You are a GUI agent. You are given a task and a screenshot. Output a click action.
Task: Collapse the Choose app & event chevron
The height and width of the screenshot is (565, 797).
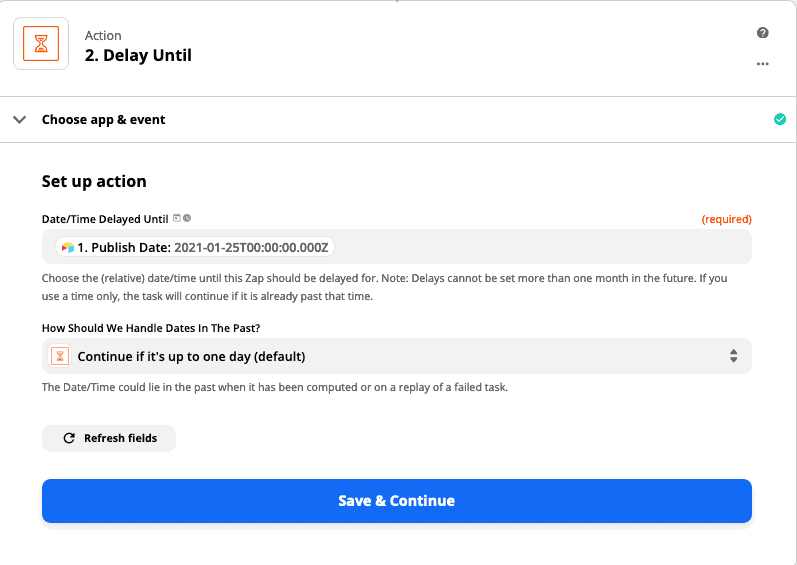tap(19, 120)
